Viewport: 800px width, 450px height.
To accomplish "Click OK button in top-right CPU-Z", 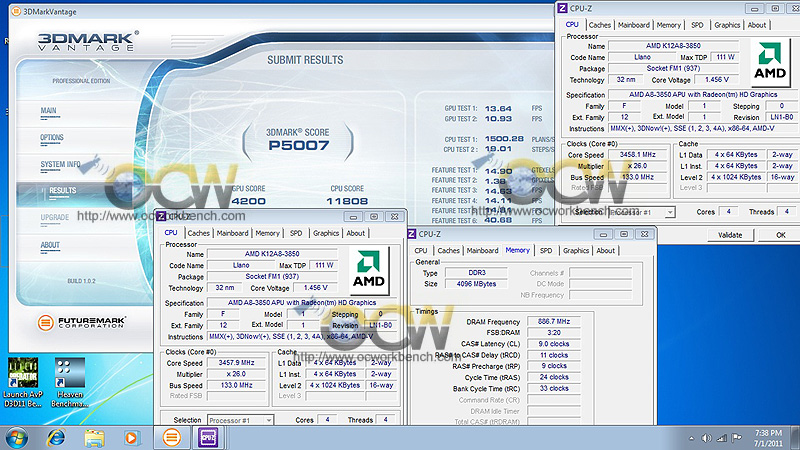I will point(781,235).
